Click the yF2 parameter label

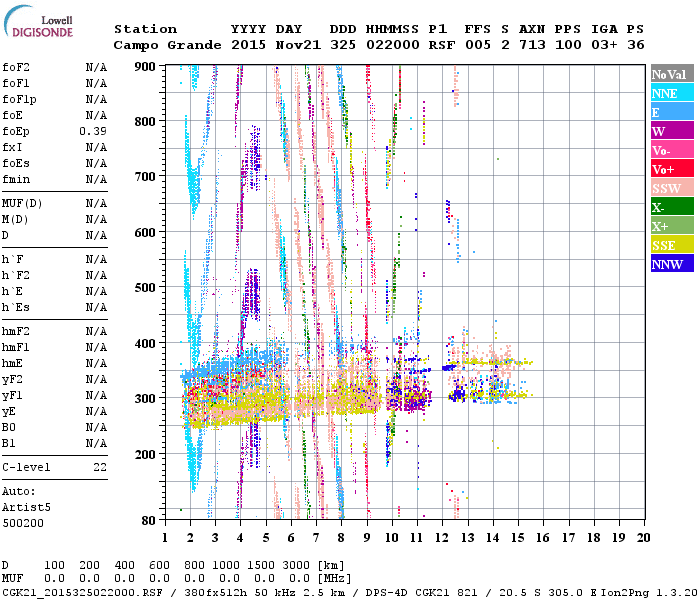coord(12,380)
